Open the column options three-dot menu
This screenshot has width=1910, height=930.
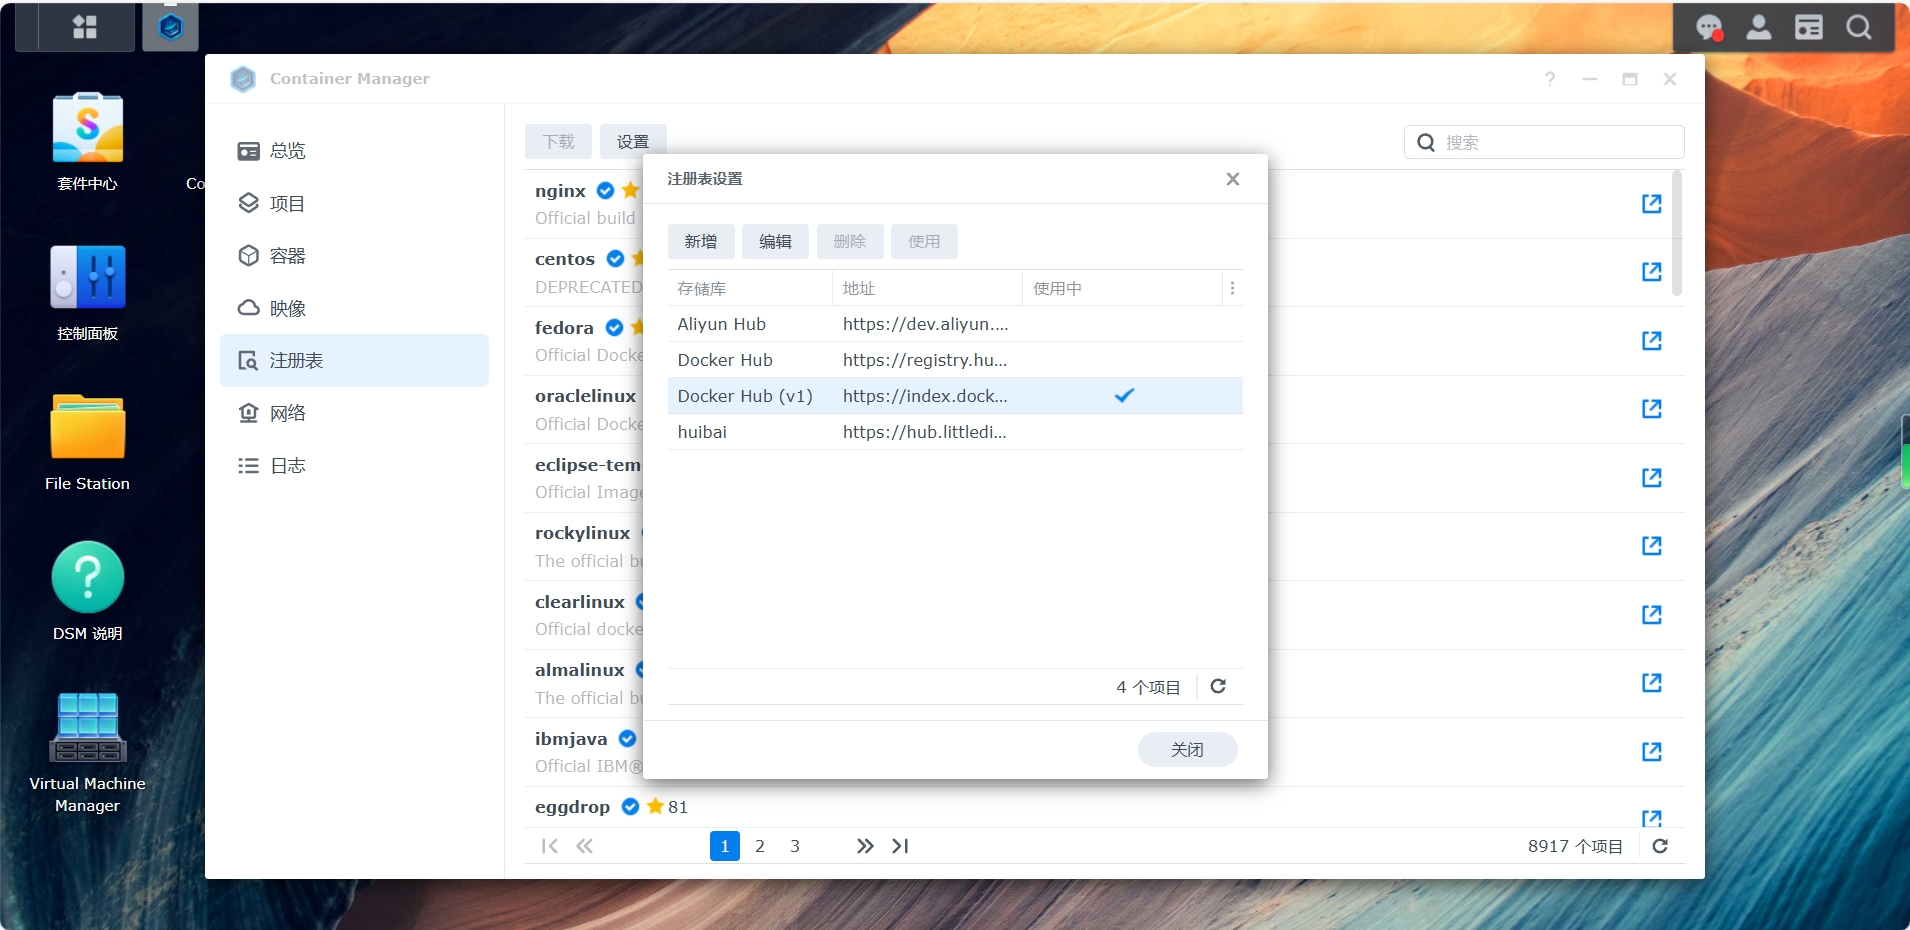[x=1232, y=288]
